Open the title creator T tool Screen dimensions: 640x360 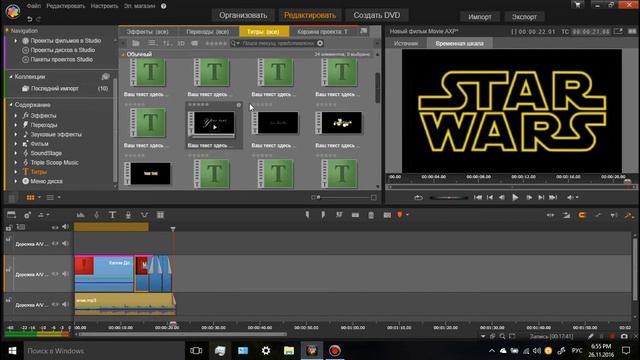click(x=112, y=215)
